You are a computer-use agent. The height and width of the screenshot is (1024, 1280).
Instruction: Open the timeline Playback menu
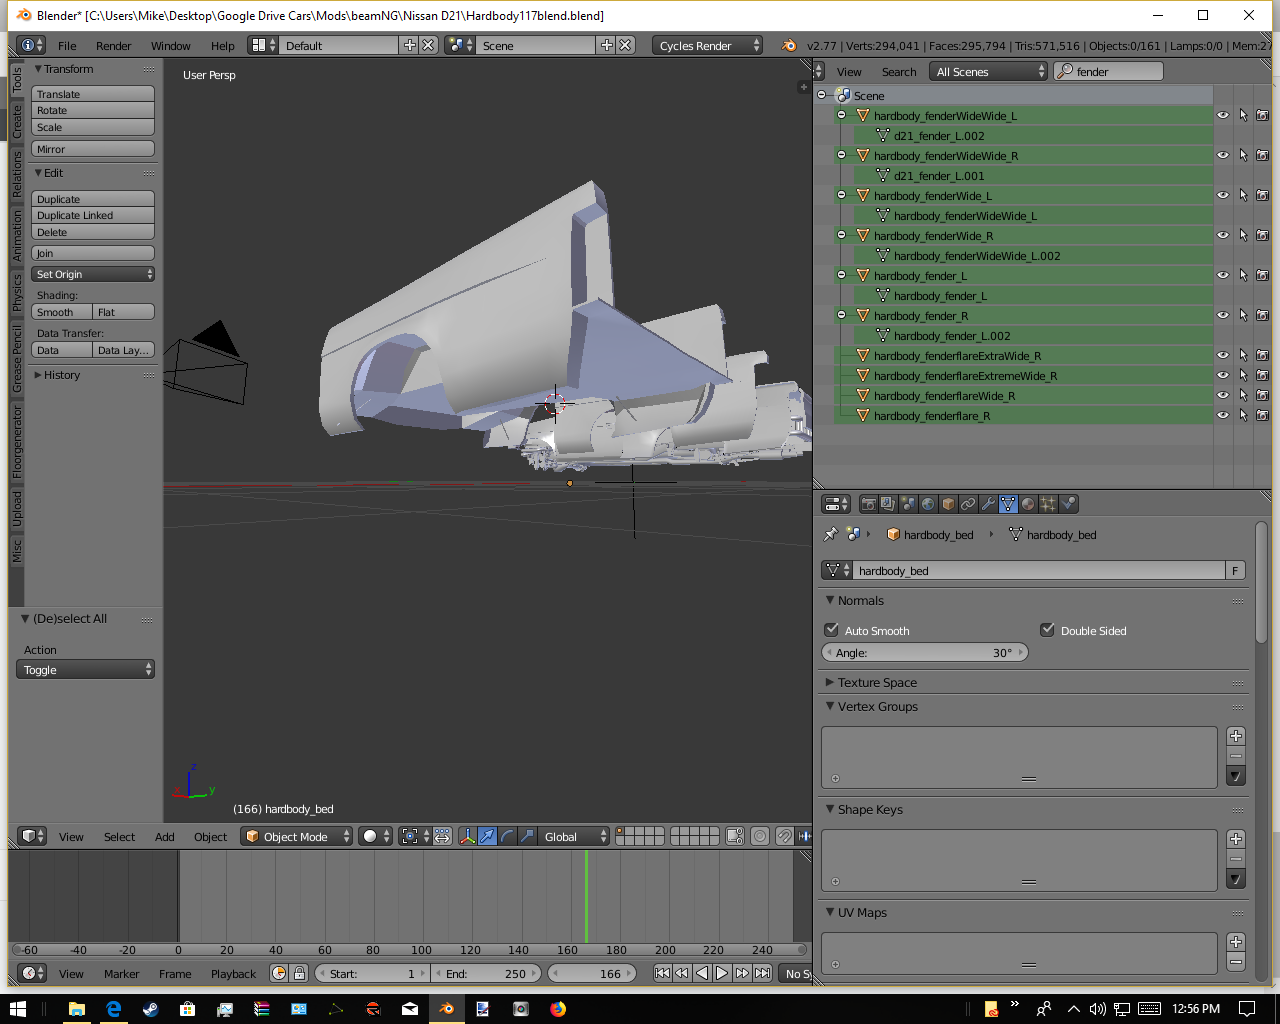(x=233, y=973)
